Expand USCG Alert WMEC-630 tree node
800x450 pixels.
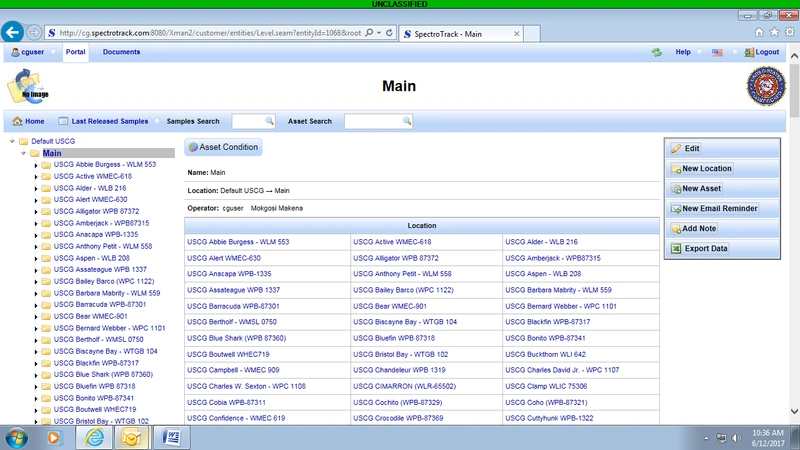[36, 201]
